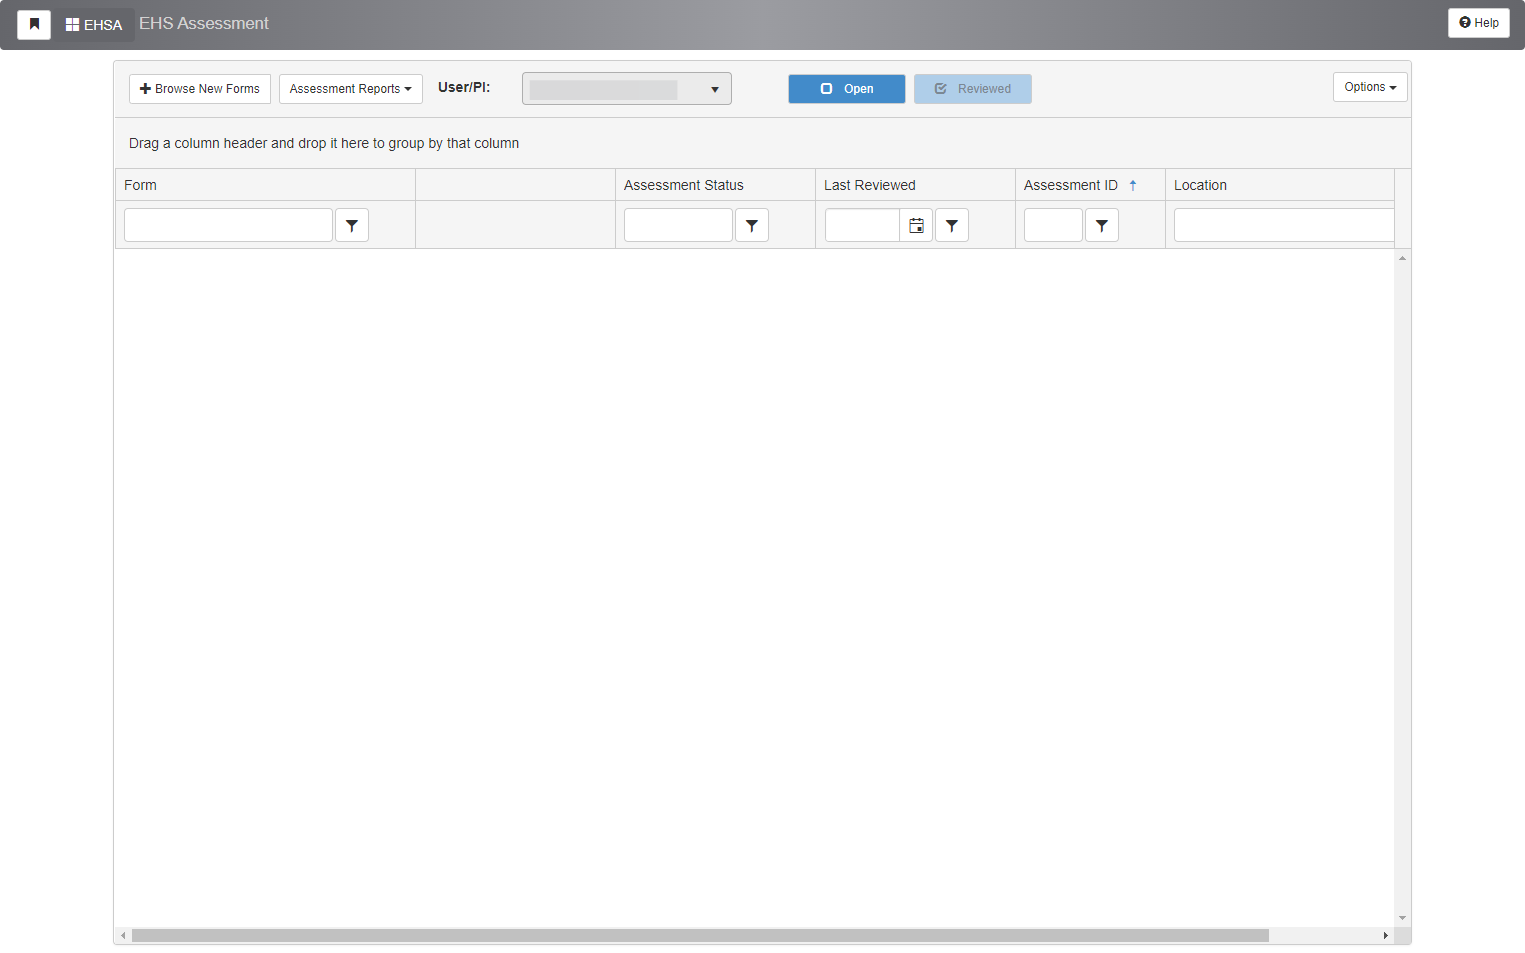Screen dimensions: 1525x953
Task: Toggle the Open status filter
Action: pyautogui.click(x=847, y=89)
